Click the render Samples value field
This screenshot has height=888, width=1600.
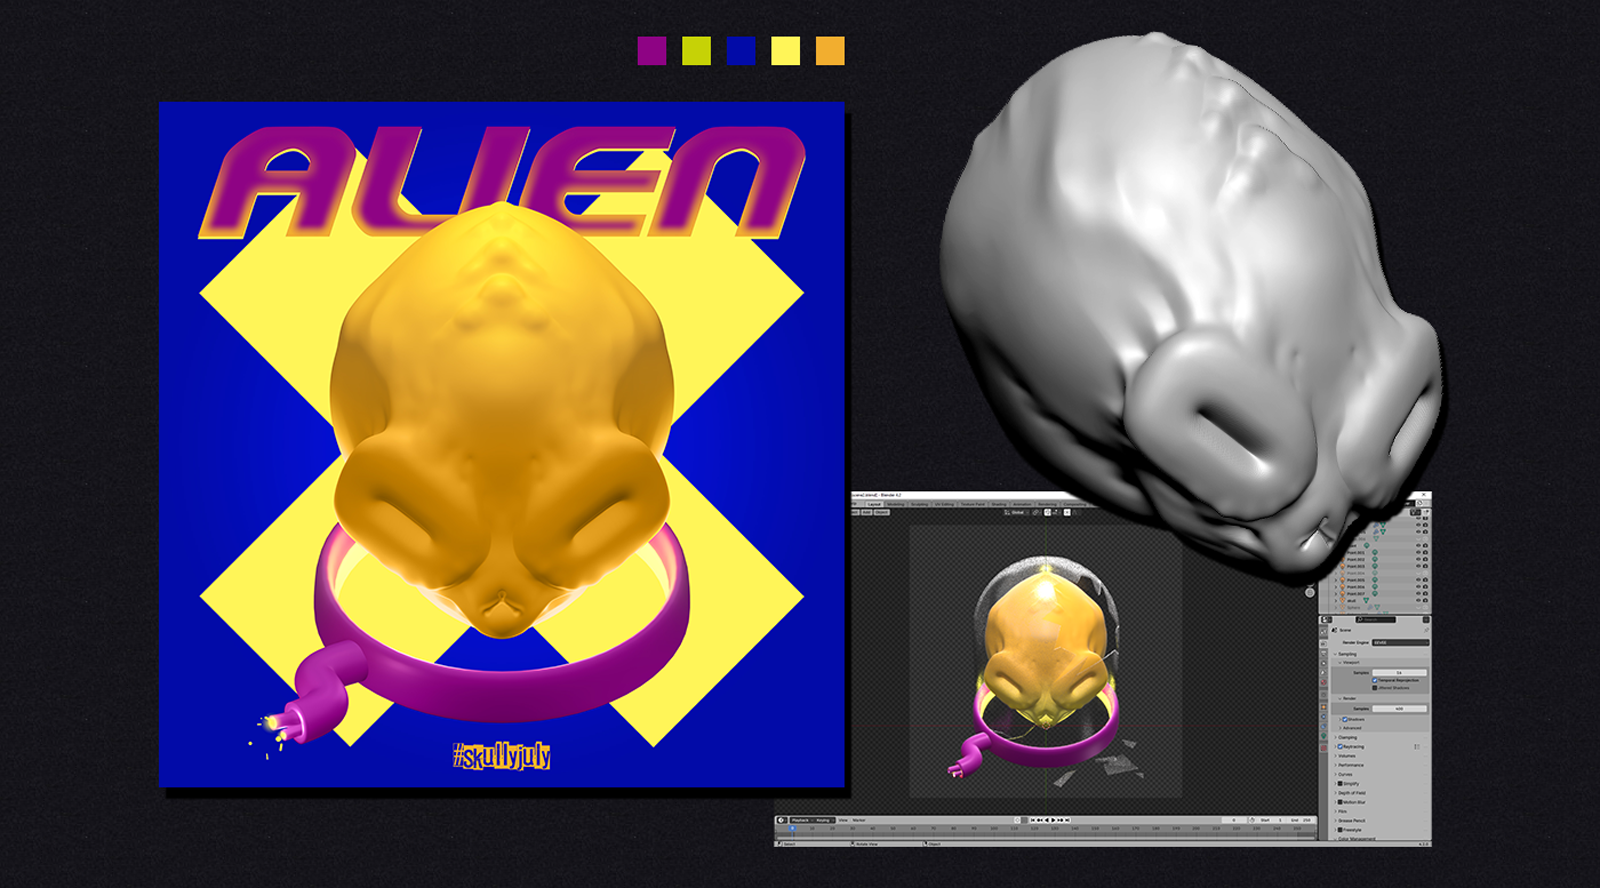click(1400, 708)
